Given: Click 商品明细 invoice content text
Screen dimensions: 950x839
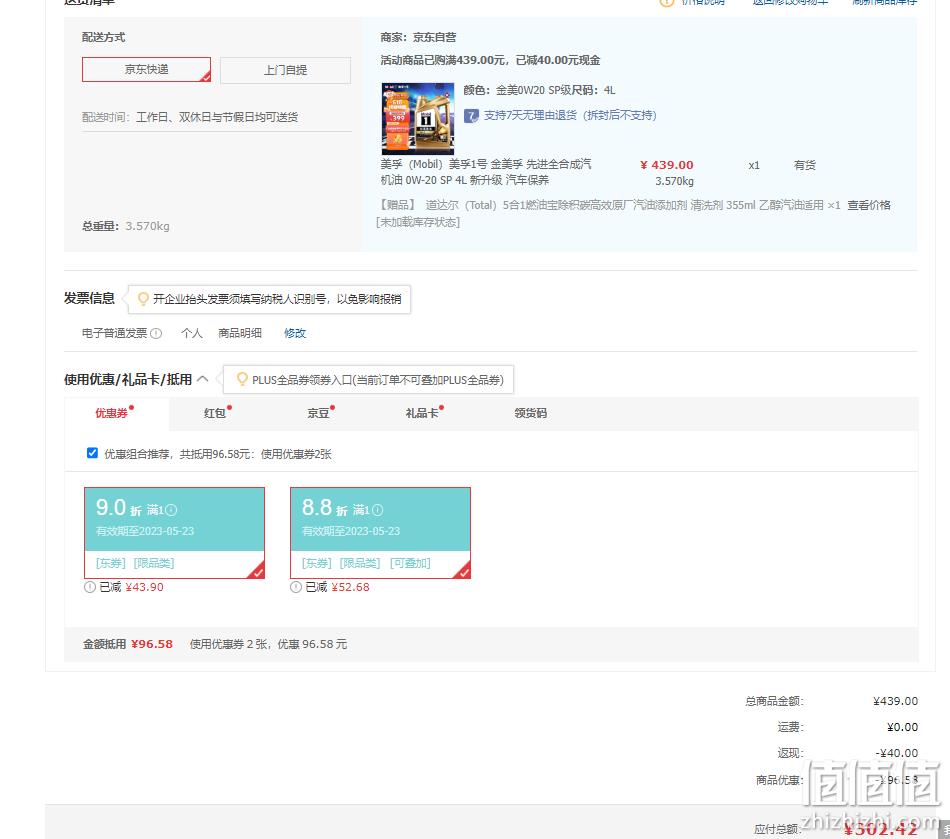Looking at the screenshot, I should (x=240, y=333).
